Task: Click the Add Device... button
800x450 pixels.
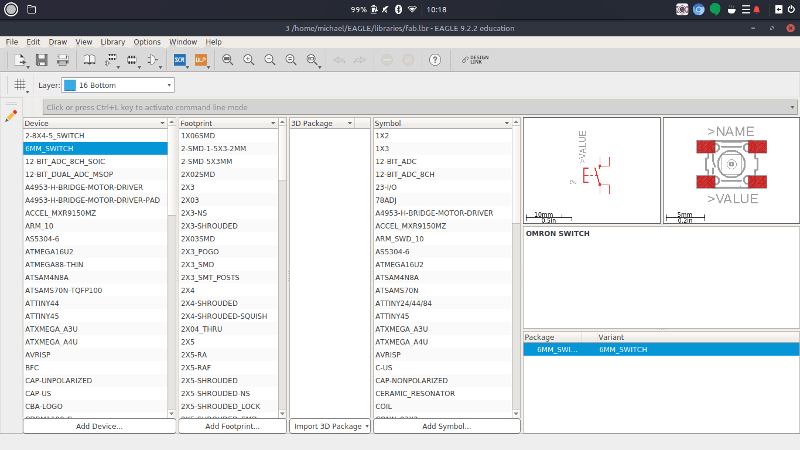Action: 99,426
